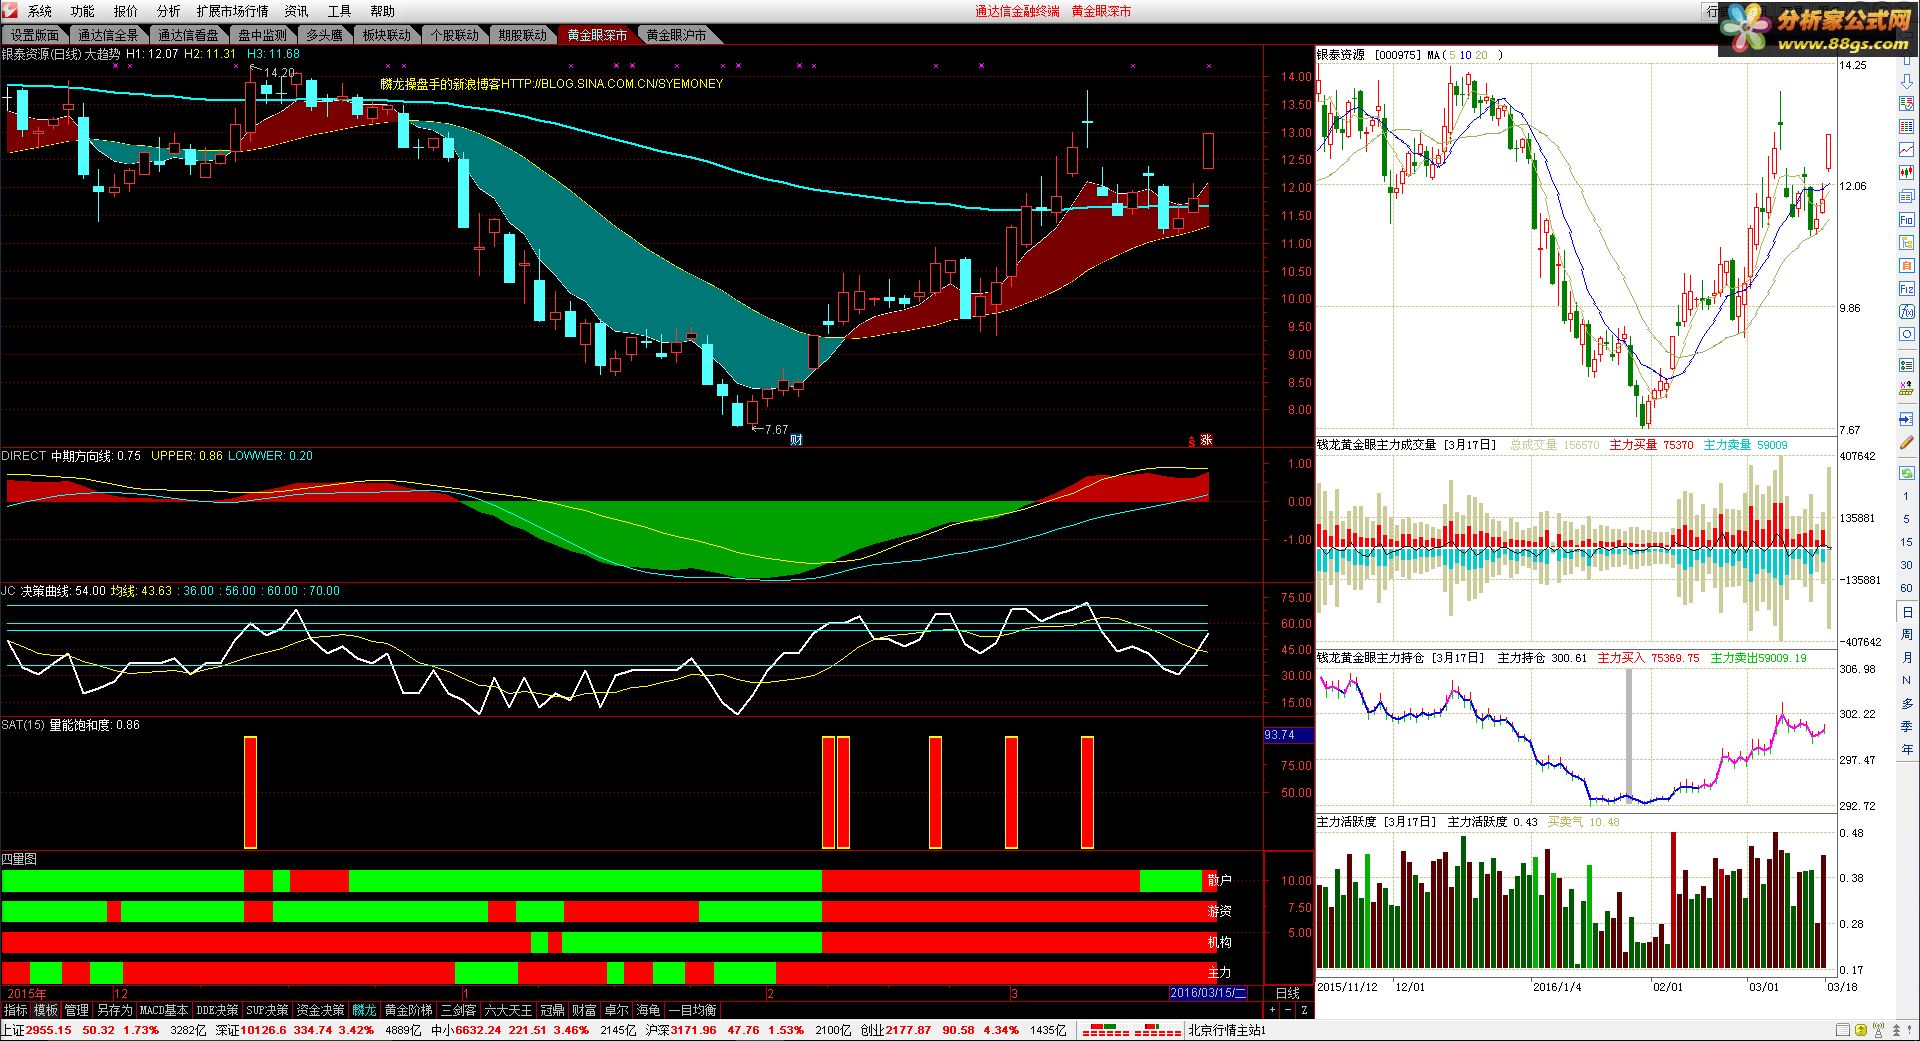Click the 通达信金融终端 title link
Image resolution: width=1920 pixels, height=1041 pixels.
(x=1018, y=11)
